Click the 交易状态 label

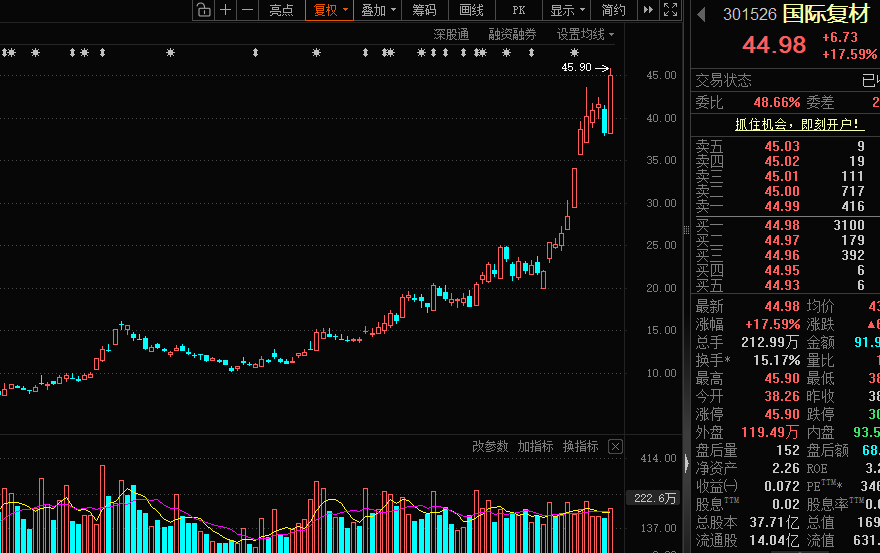723,80
